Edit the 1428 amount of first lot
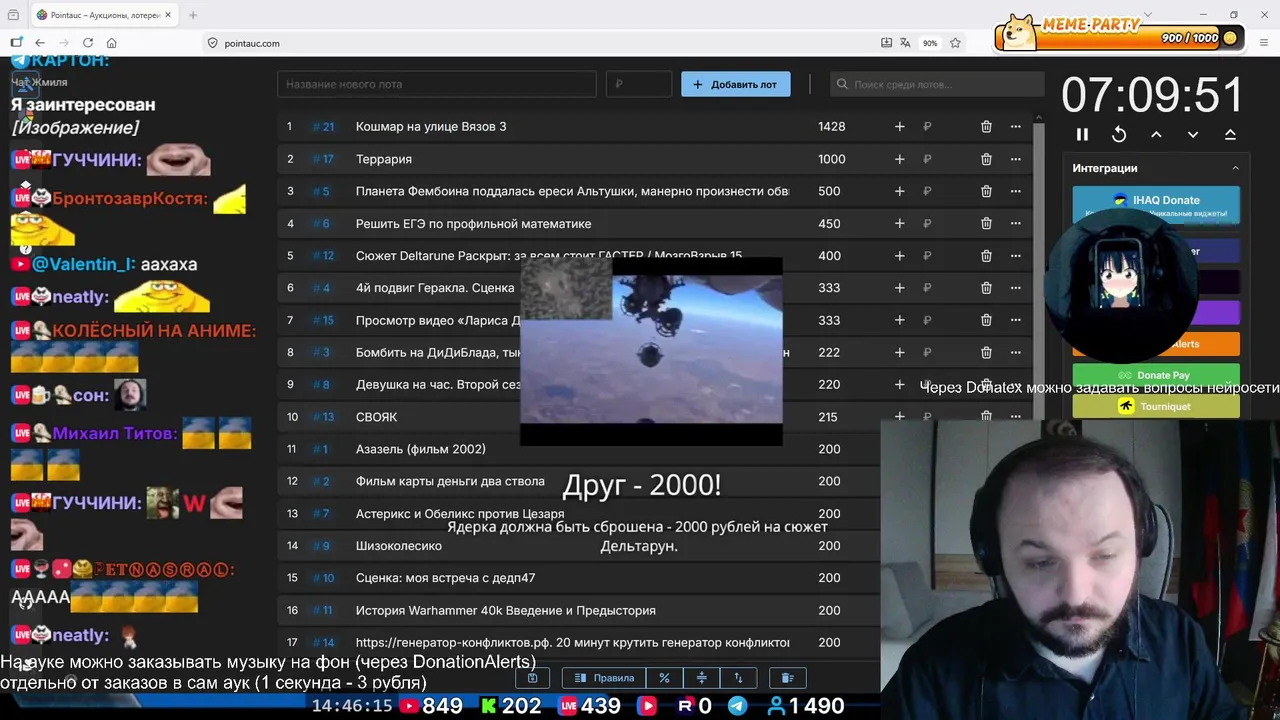The image size is (1280, 720). coord(831,127)
